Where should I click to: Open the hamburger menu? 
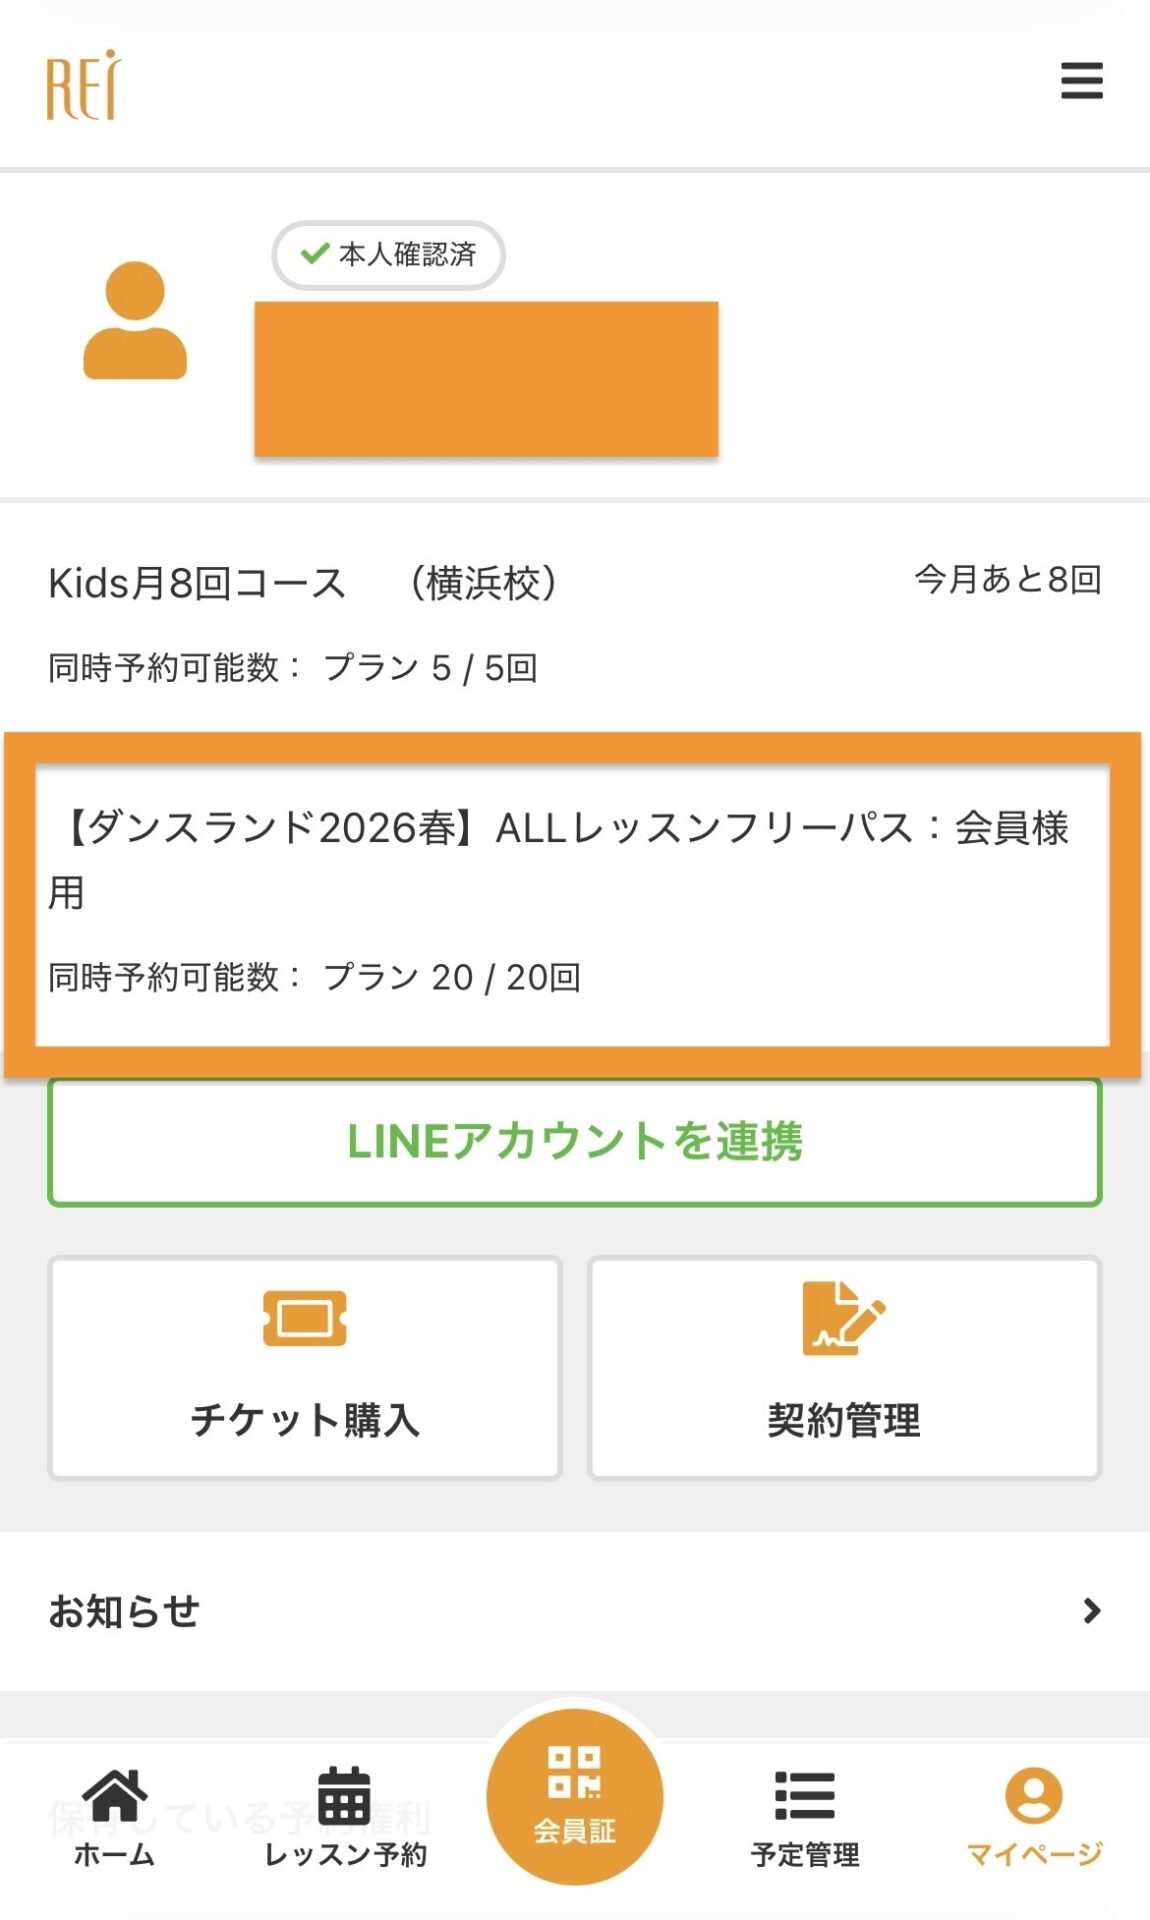point(1081,81)
